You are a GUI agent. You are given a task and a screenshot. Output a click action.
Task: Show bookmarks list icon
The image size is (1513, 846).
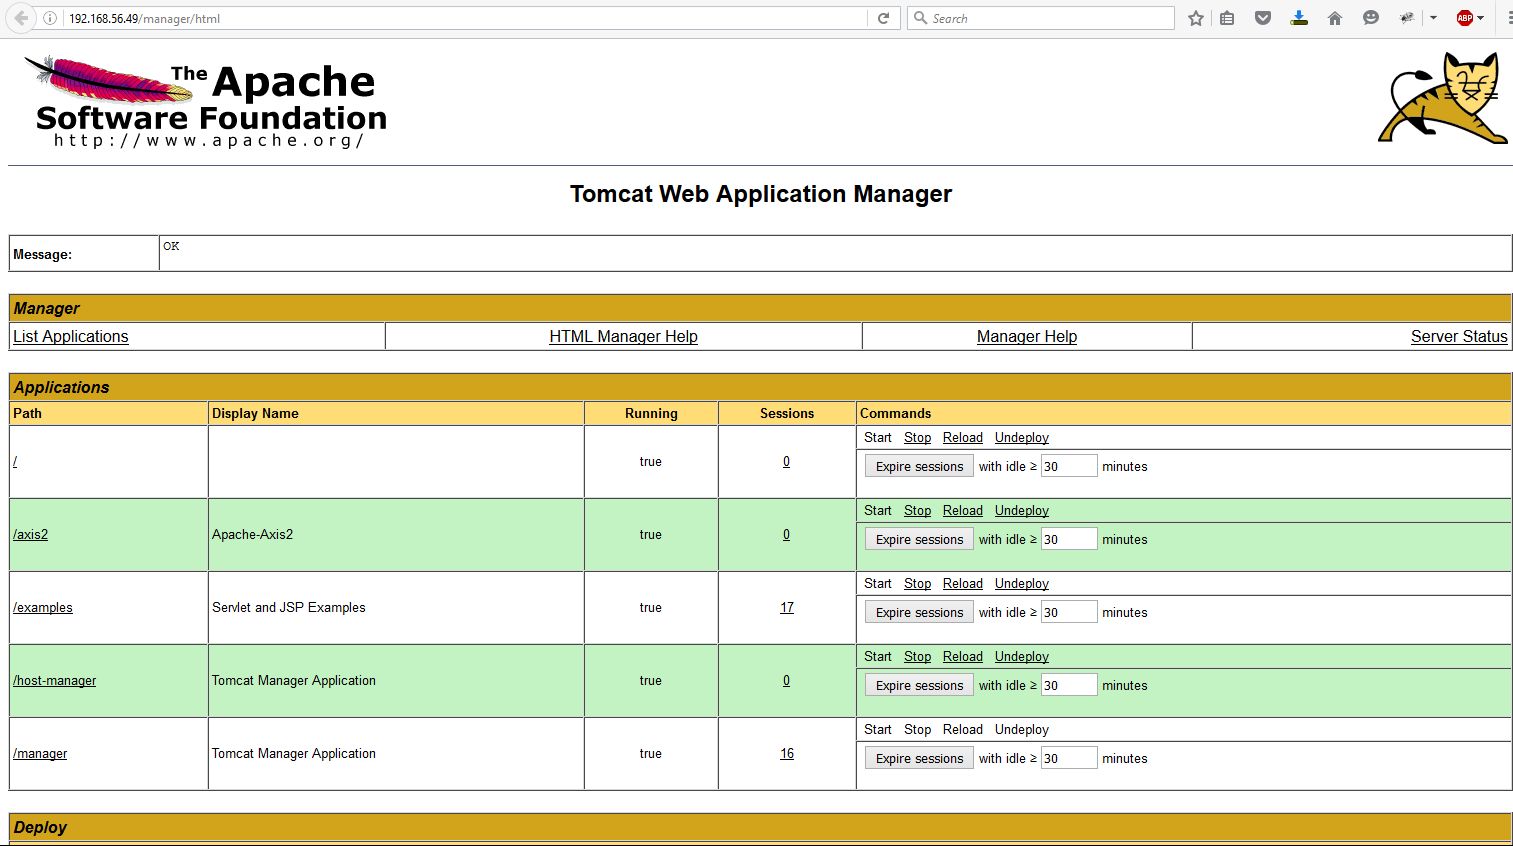pos(1227,18)
